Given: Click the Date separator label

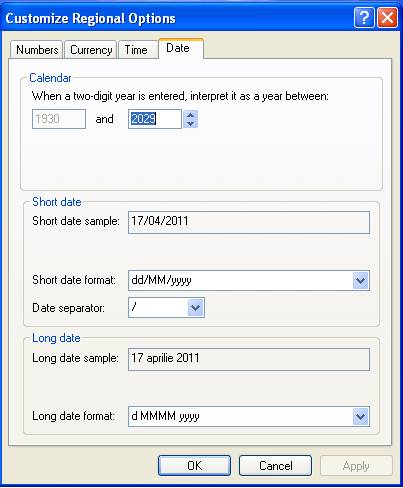Looking at the screenshot, I should [68, 308].
